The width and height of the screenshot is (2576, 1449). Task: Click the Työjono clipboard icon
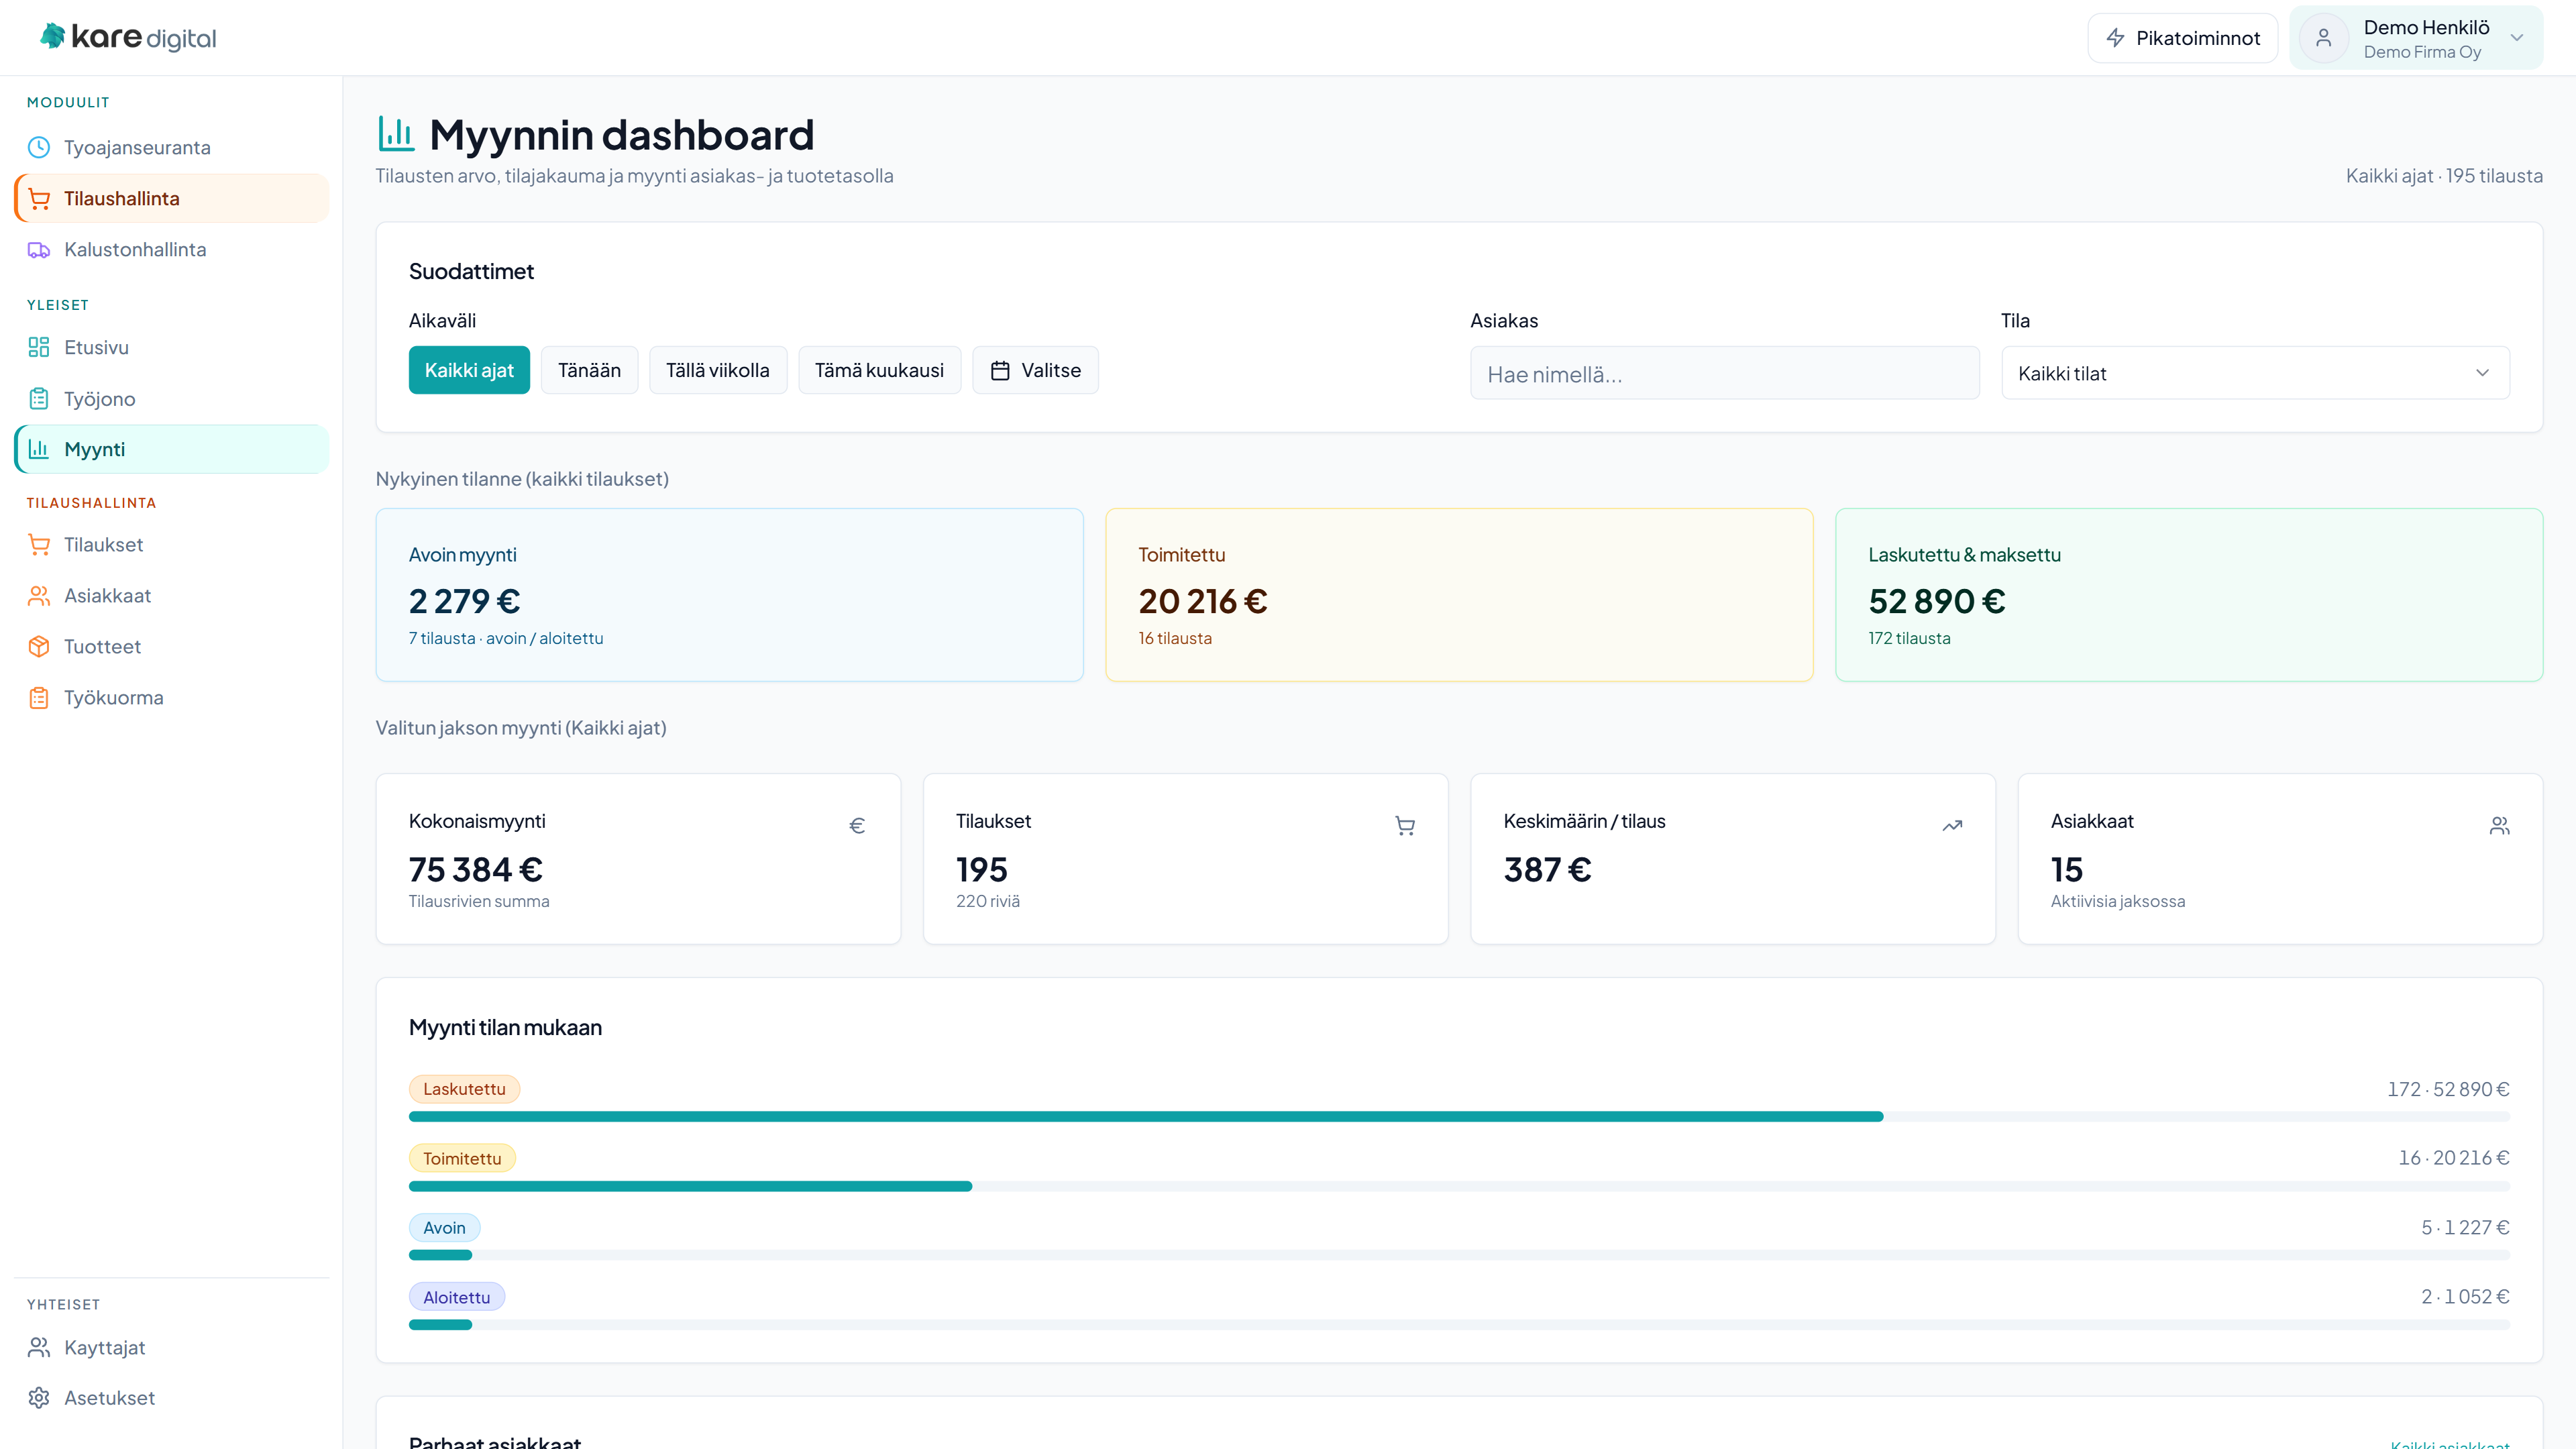click(x=39, y=399)
